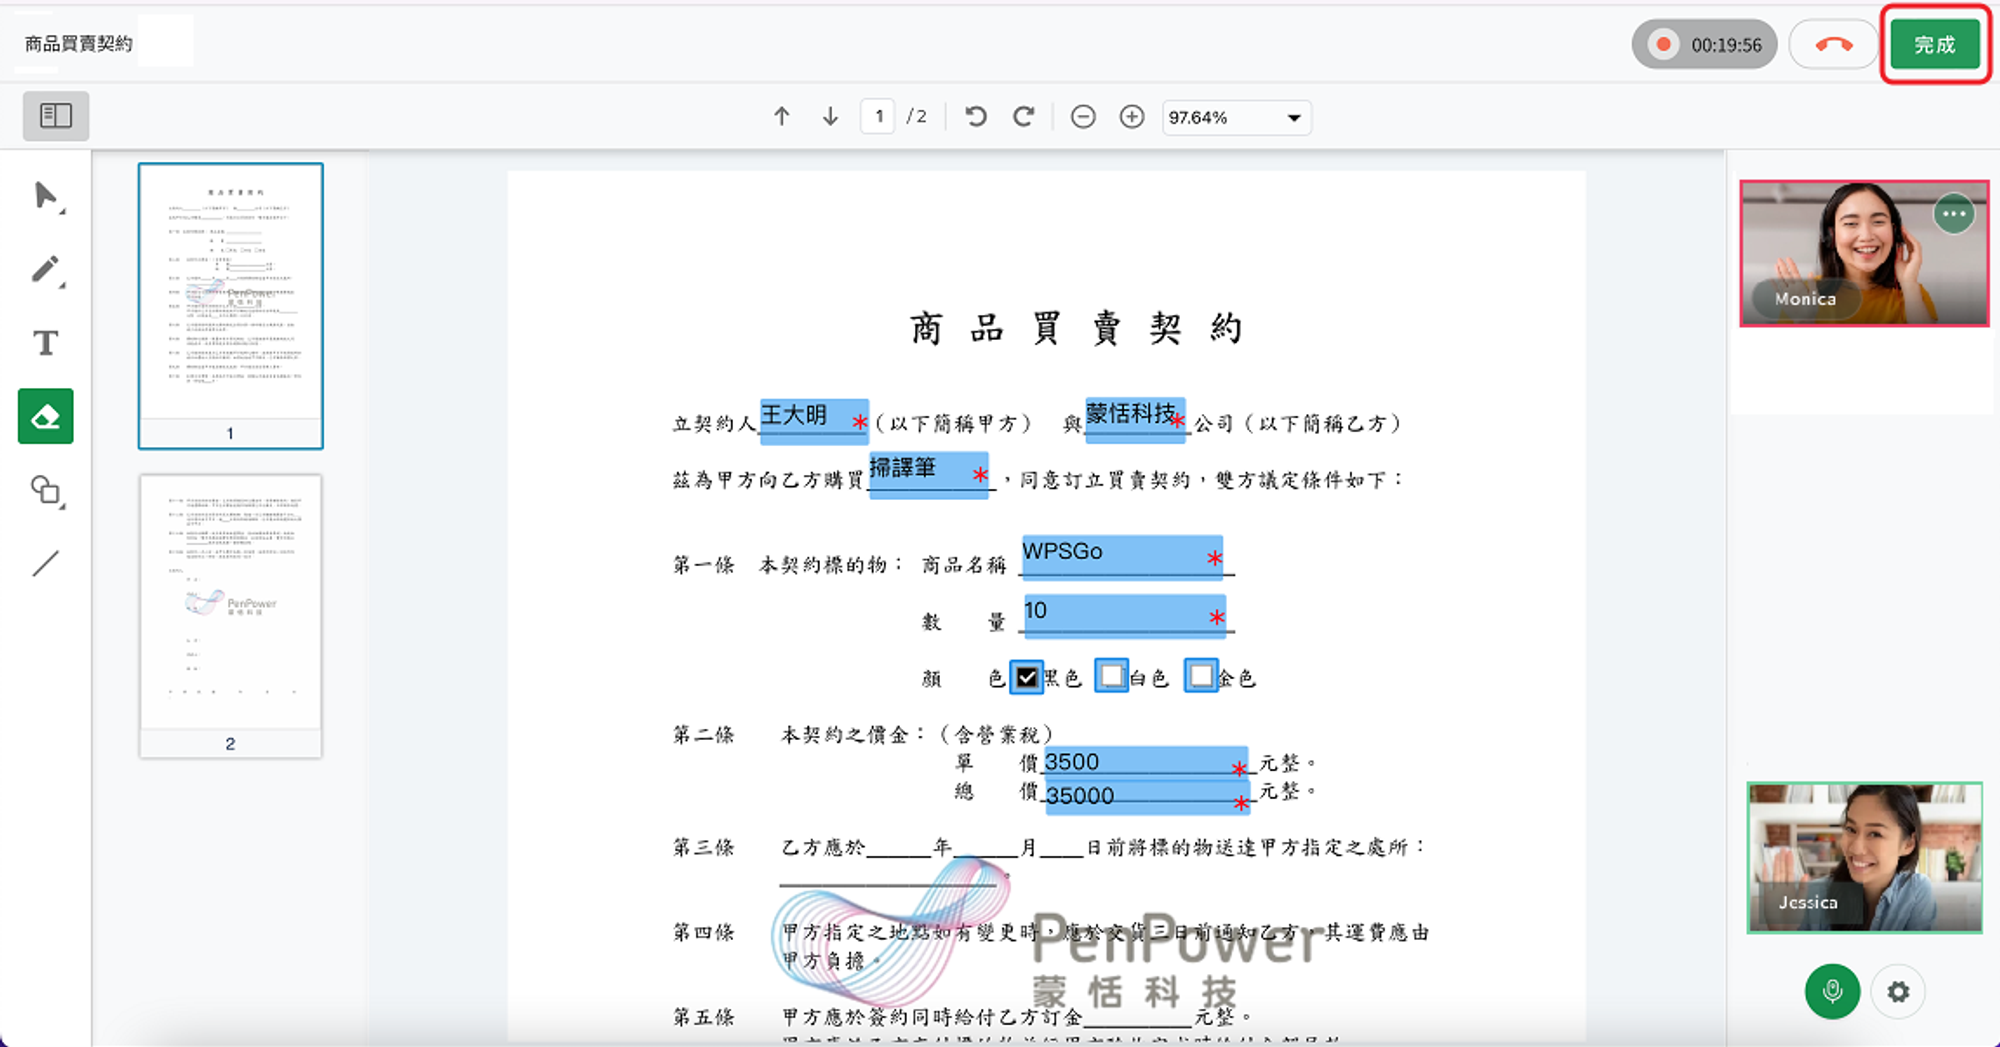
Task: Go to previous page with up arrow
Action: (x=782, y=117)
